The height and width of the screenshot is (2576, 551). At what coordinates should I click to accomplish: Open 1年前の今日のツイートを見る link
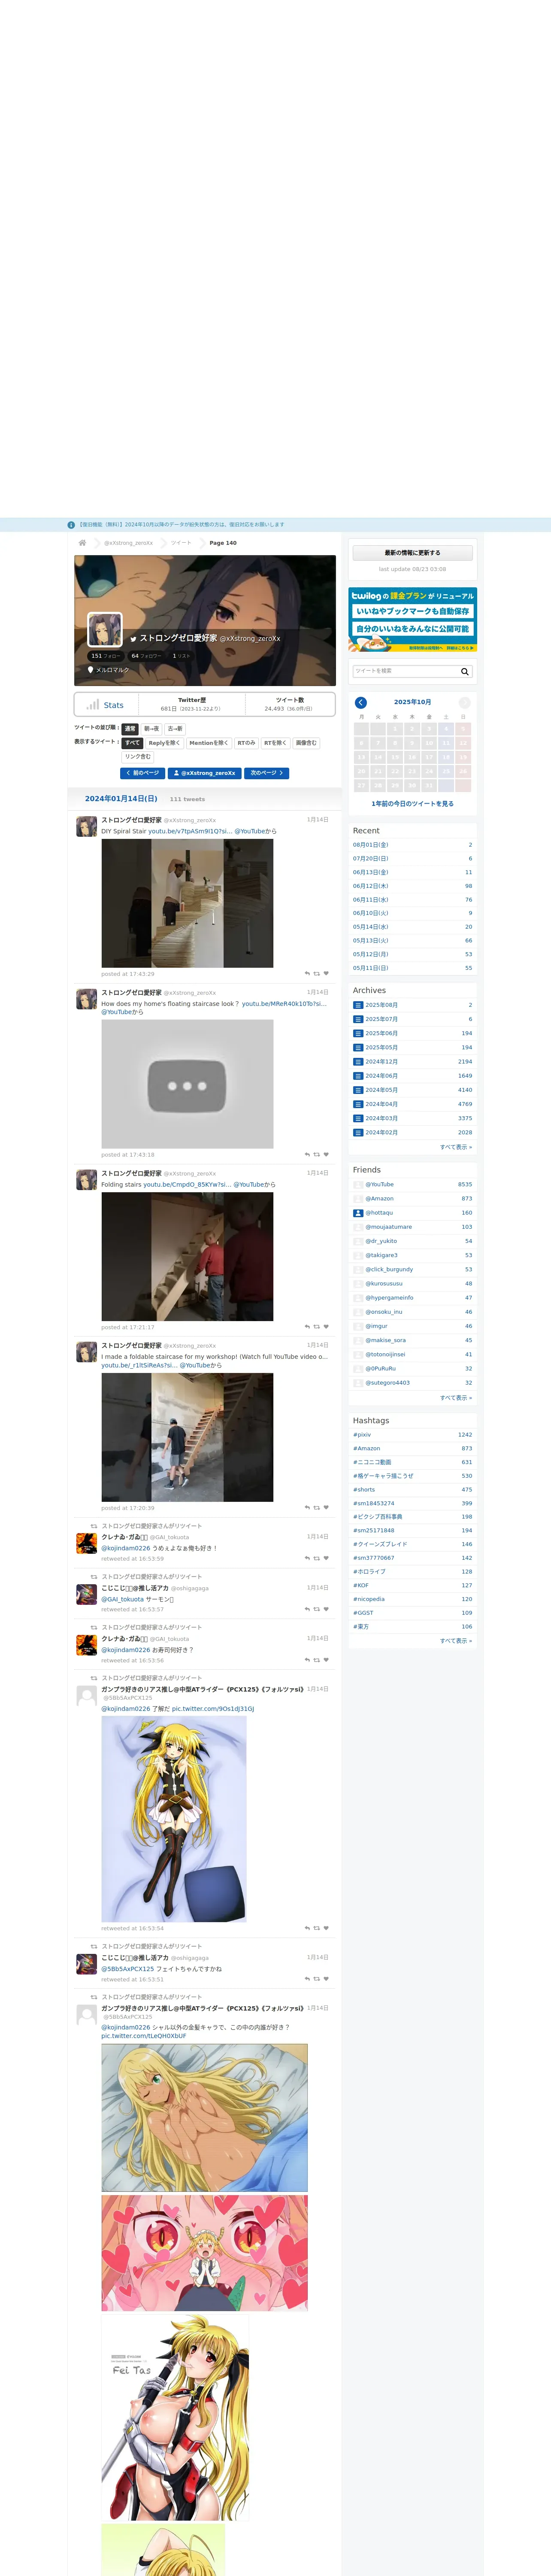click(412, 804)
